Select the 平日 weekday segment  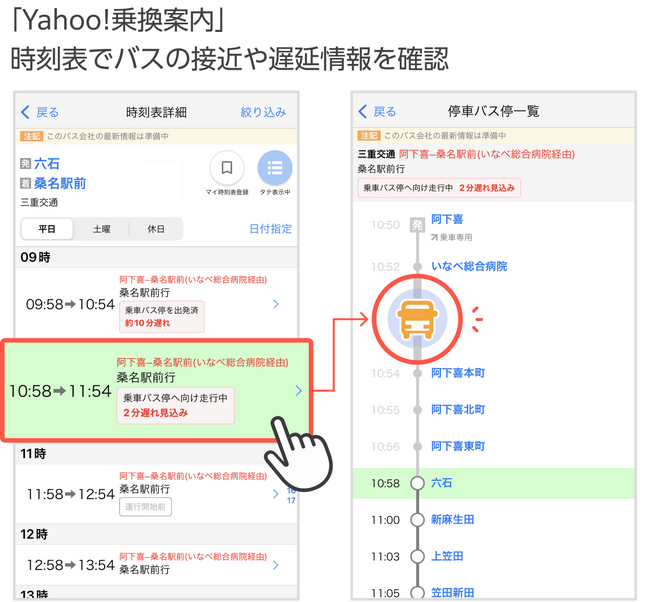coord(47,229)
